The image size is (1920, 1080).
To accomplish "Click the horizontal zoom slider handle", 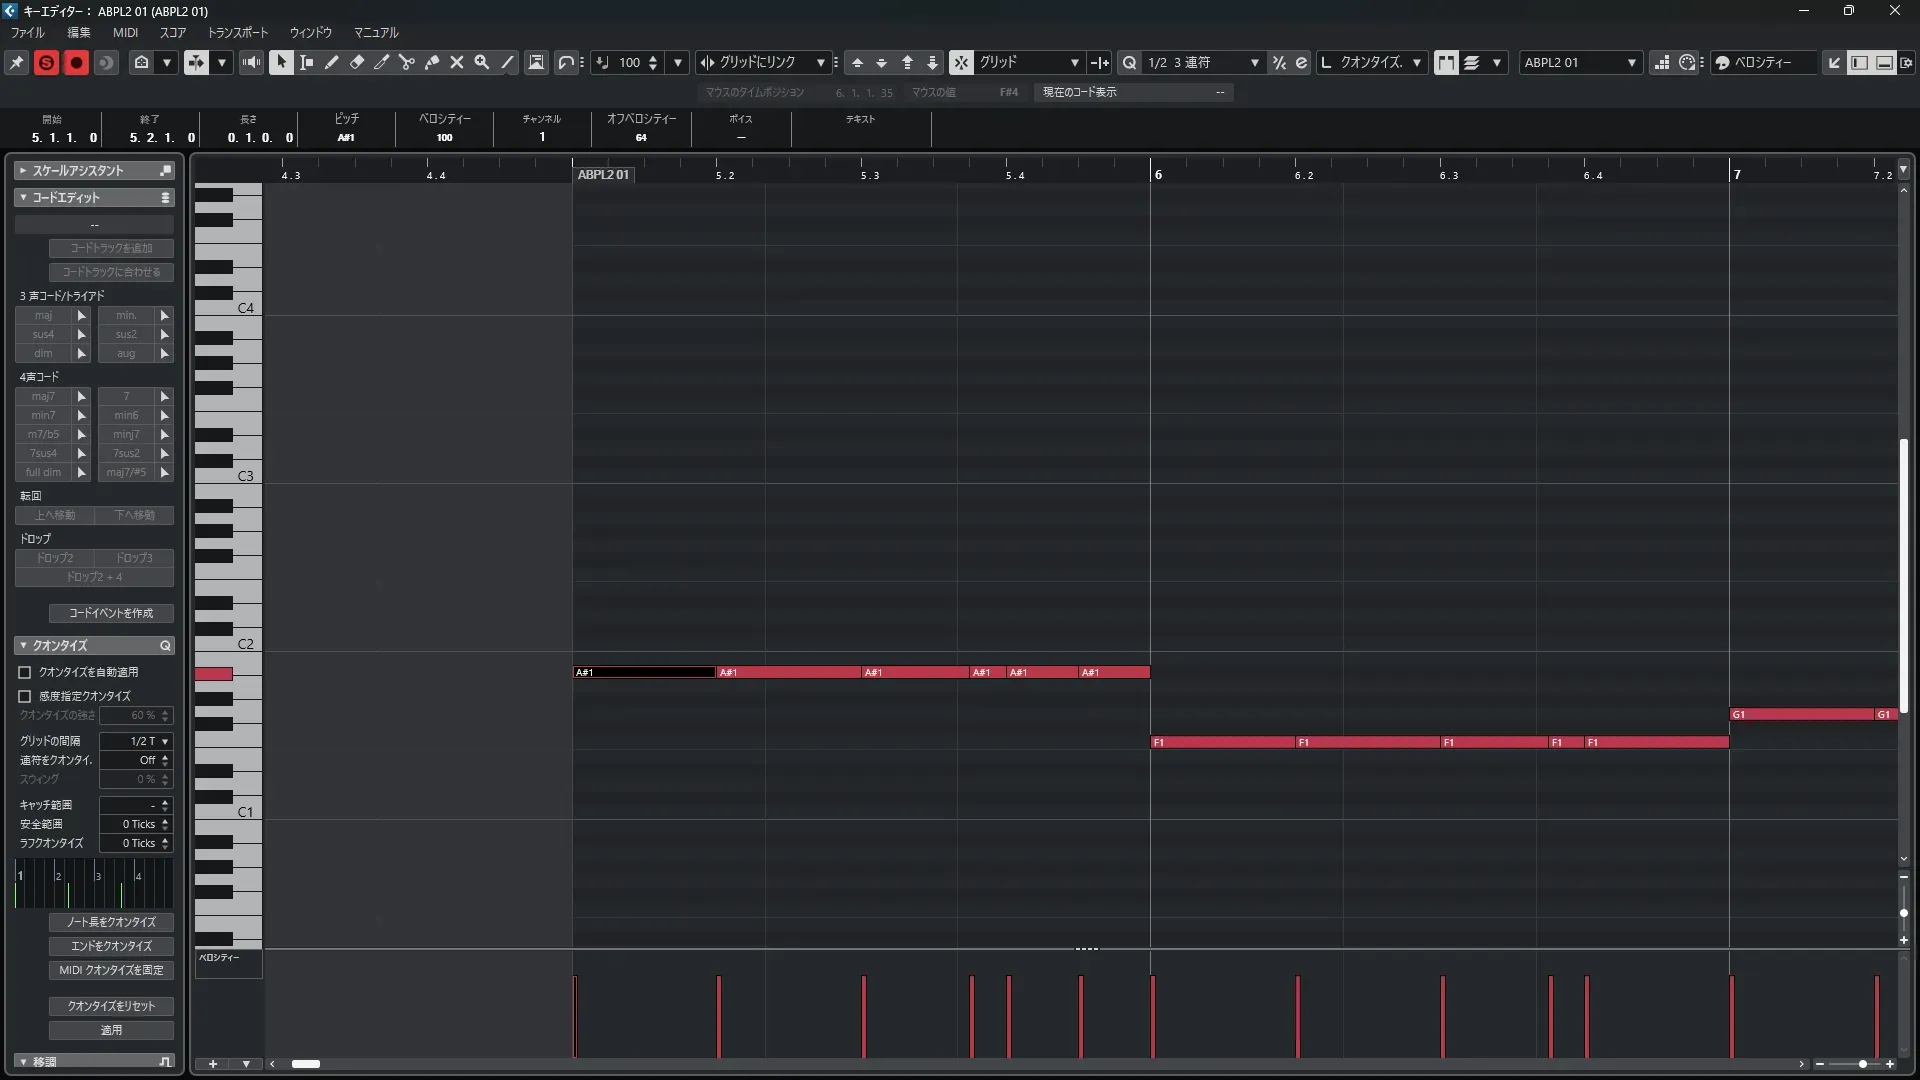I will point(1862,1064).
